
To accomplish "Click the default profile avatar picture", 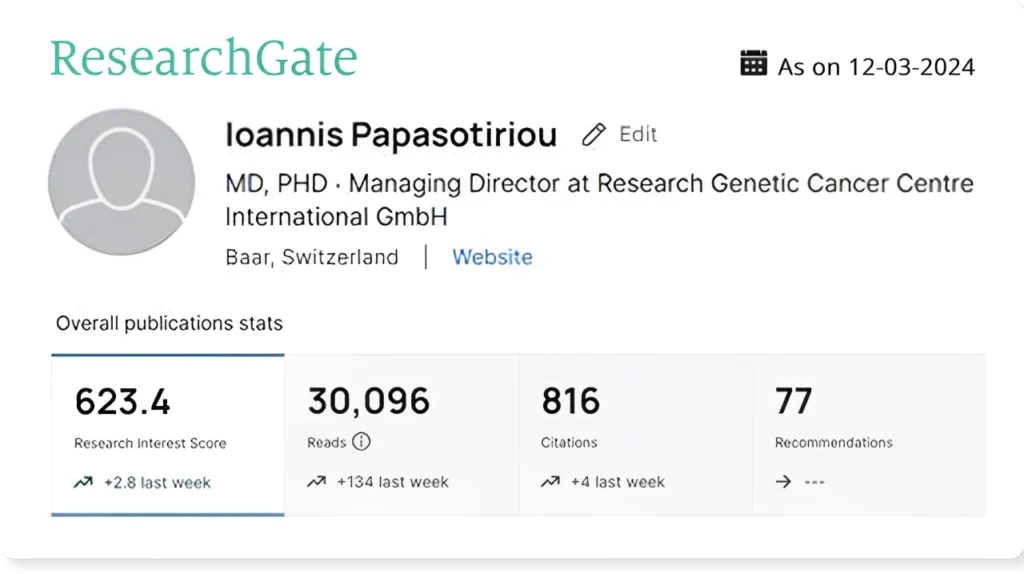I will [x=121, y=182].
